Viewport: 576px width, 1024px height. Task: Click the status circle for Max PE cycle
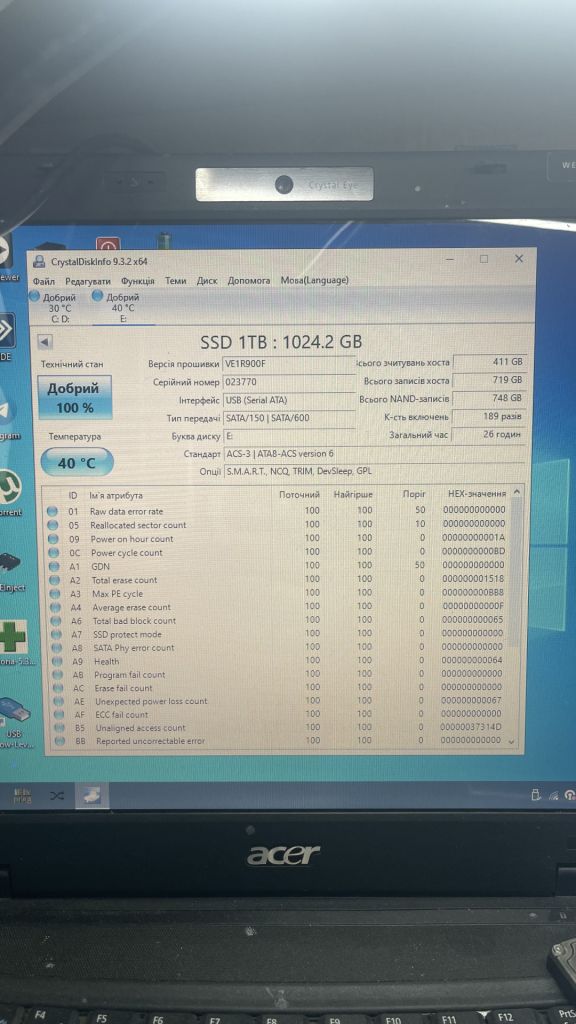pos(55,594)
